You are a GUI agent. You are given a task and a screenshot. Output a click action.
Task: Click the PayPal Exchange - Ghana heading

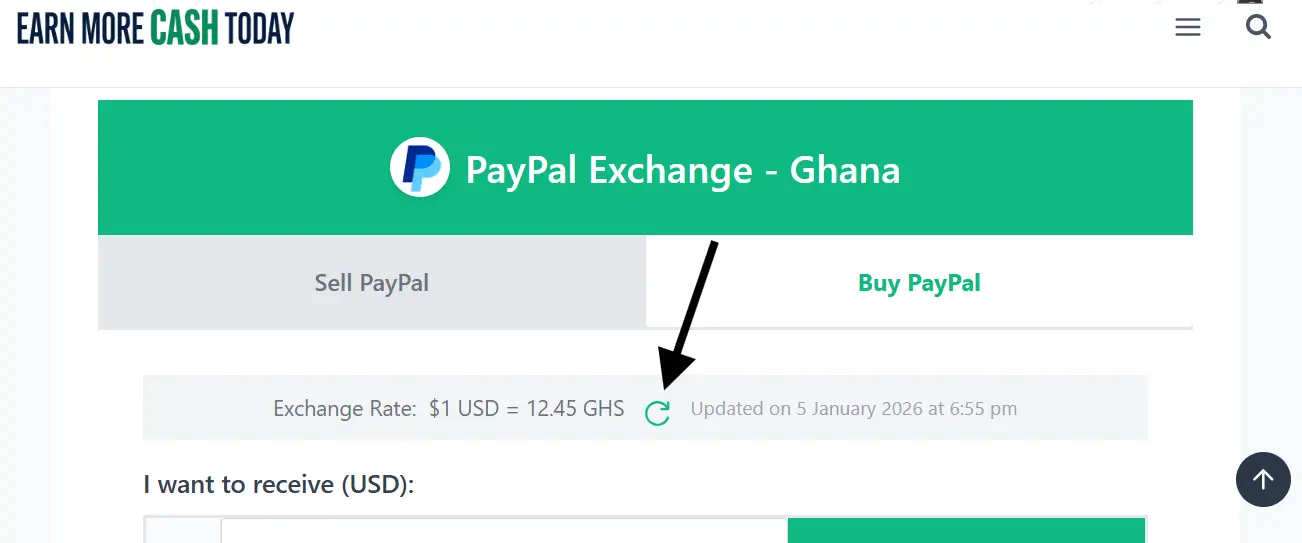(683, 169)
